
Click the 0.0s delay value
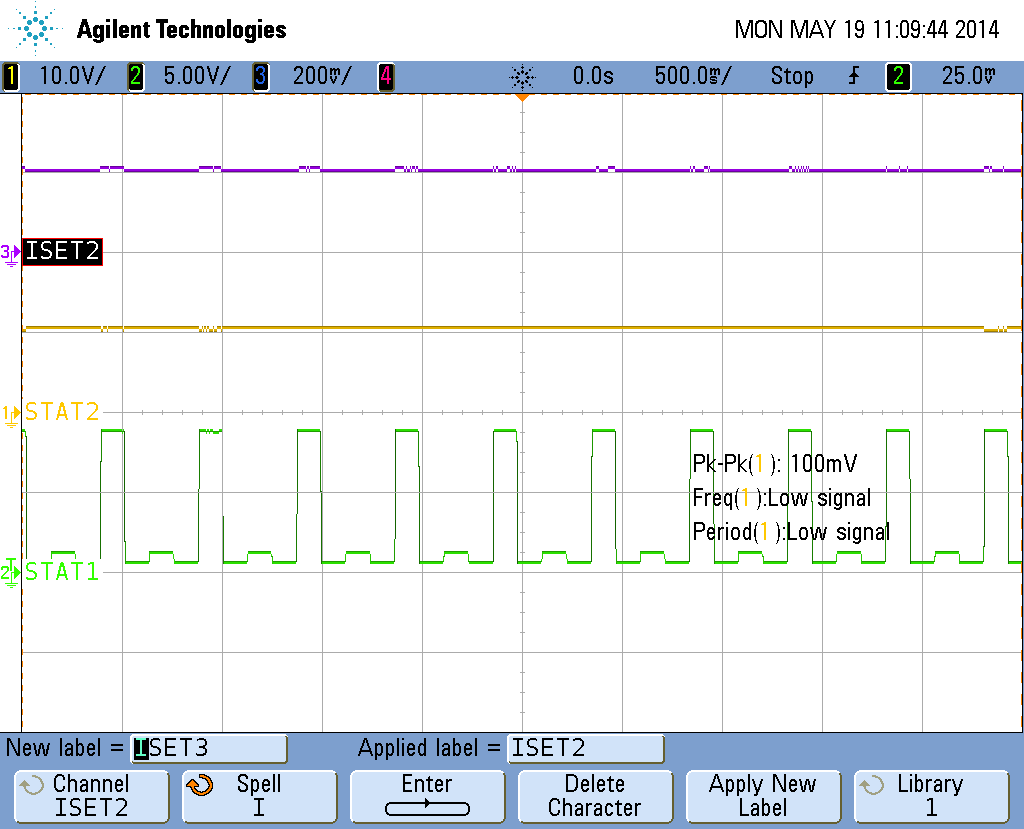593,76
